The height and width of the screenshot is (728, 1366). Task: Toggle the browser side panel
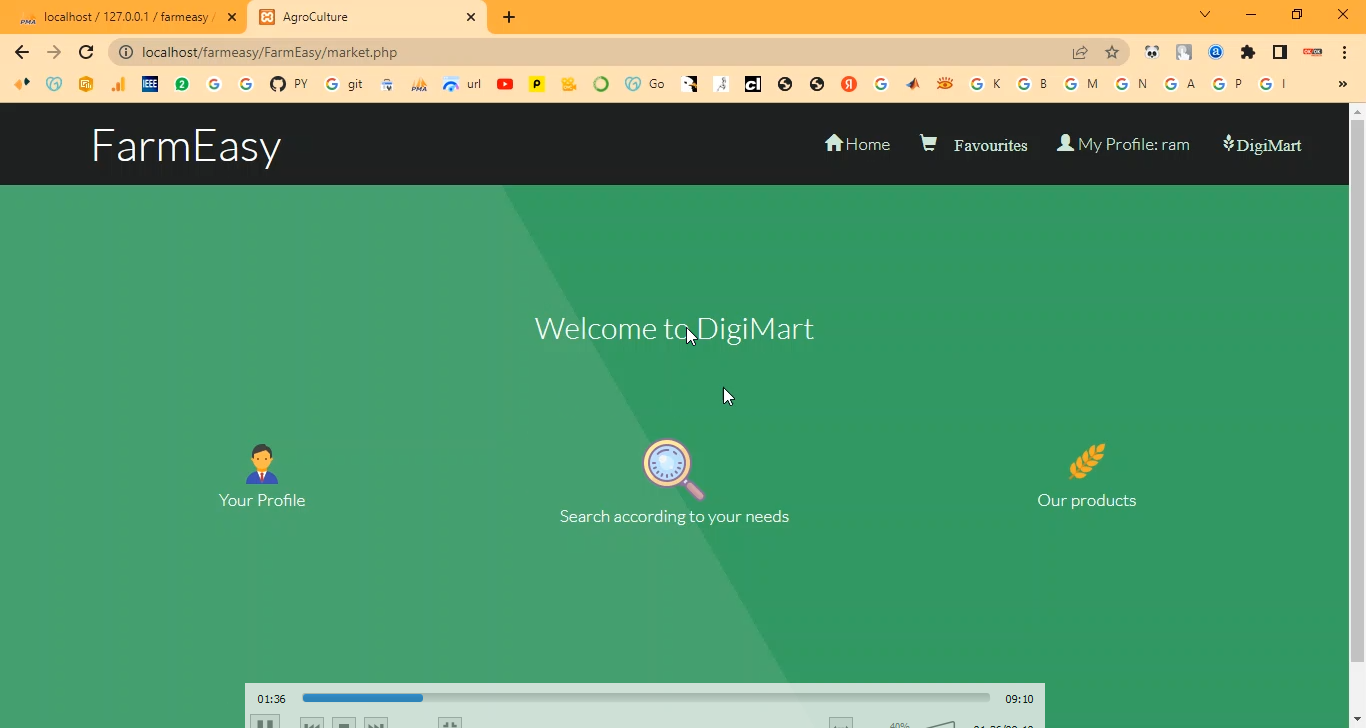[1279, 52]
